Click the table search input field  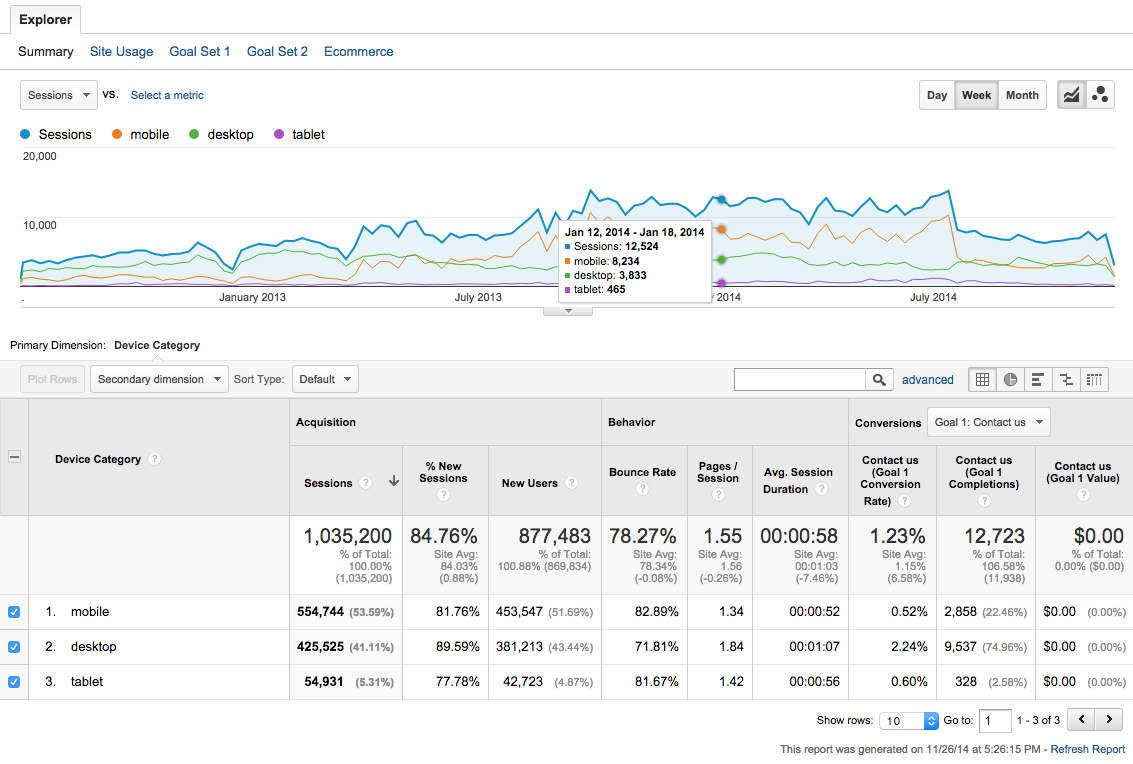tap(799, 379)
